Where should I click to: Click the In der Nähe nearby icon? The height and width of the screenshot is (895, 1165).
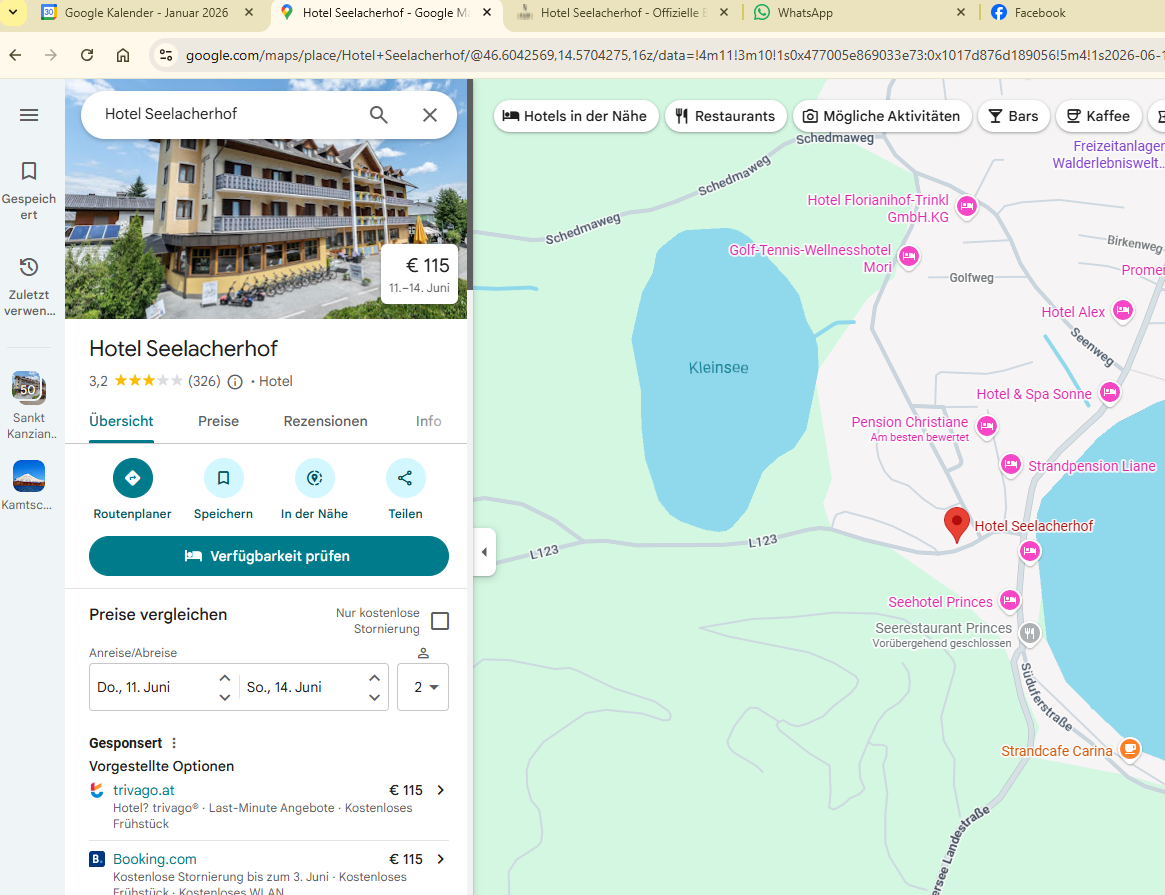[314, 478]
